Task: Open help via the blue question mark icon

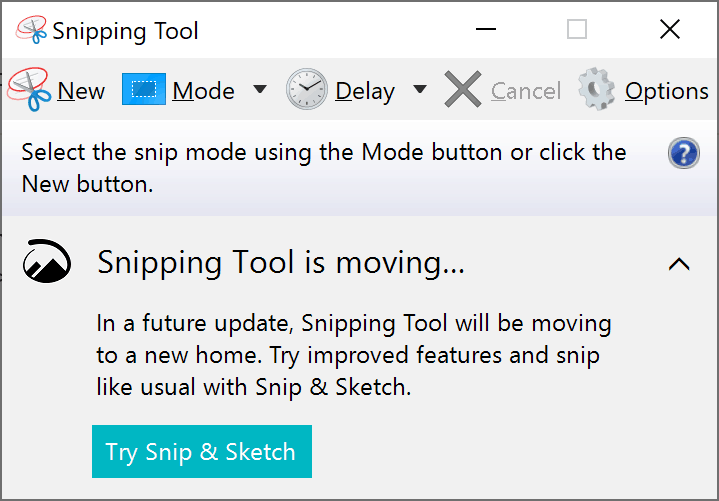Action: pos(683,154)
